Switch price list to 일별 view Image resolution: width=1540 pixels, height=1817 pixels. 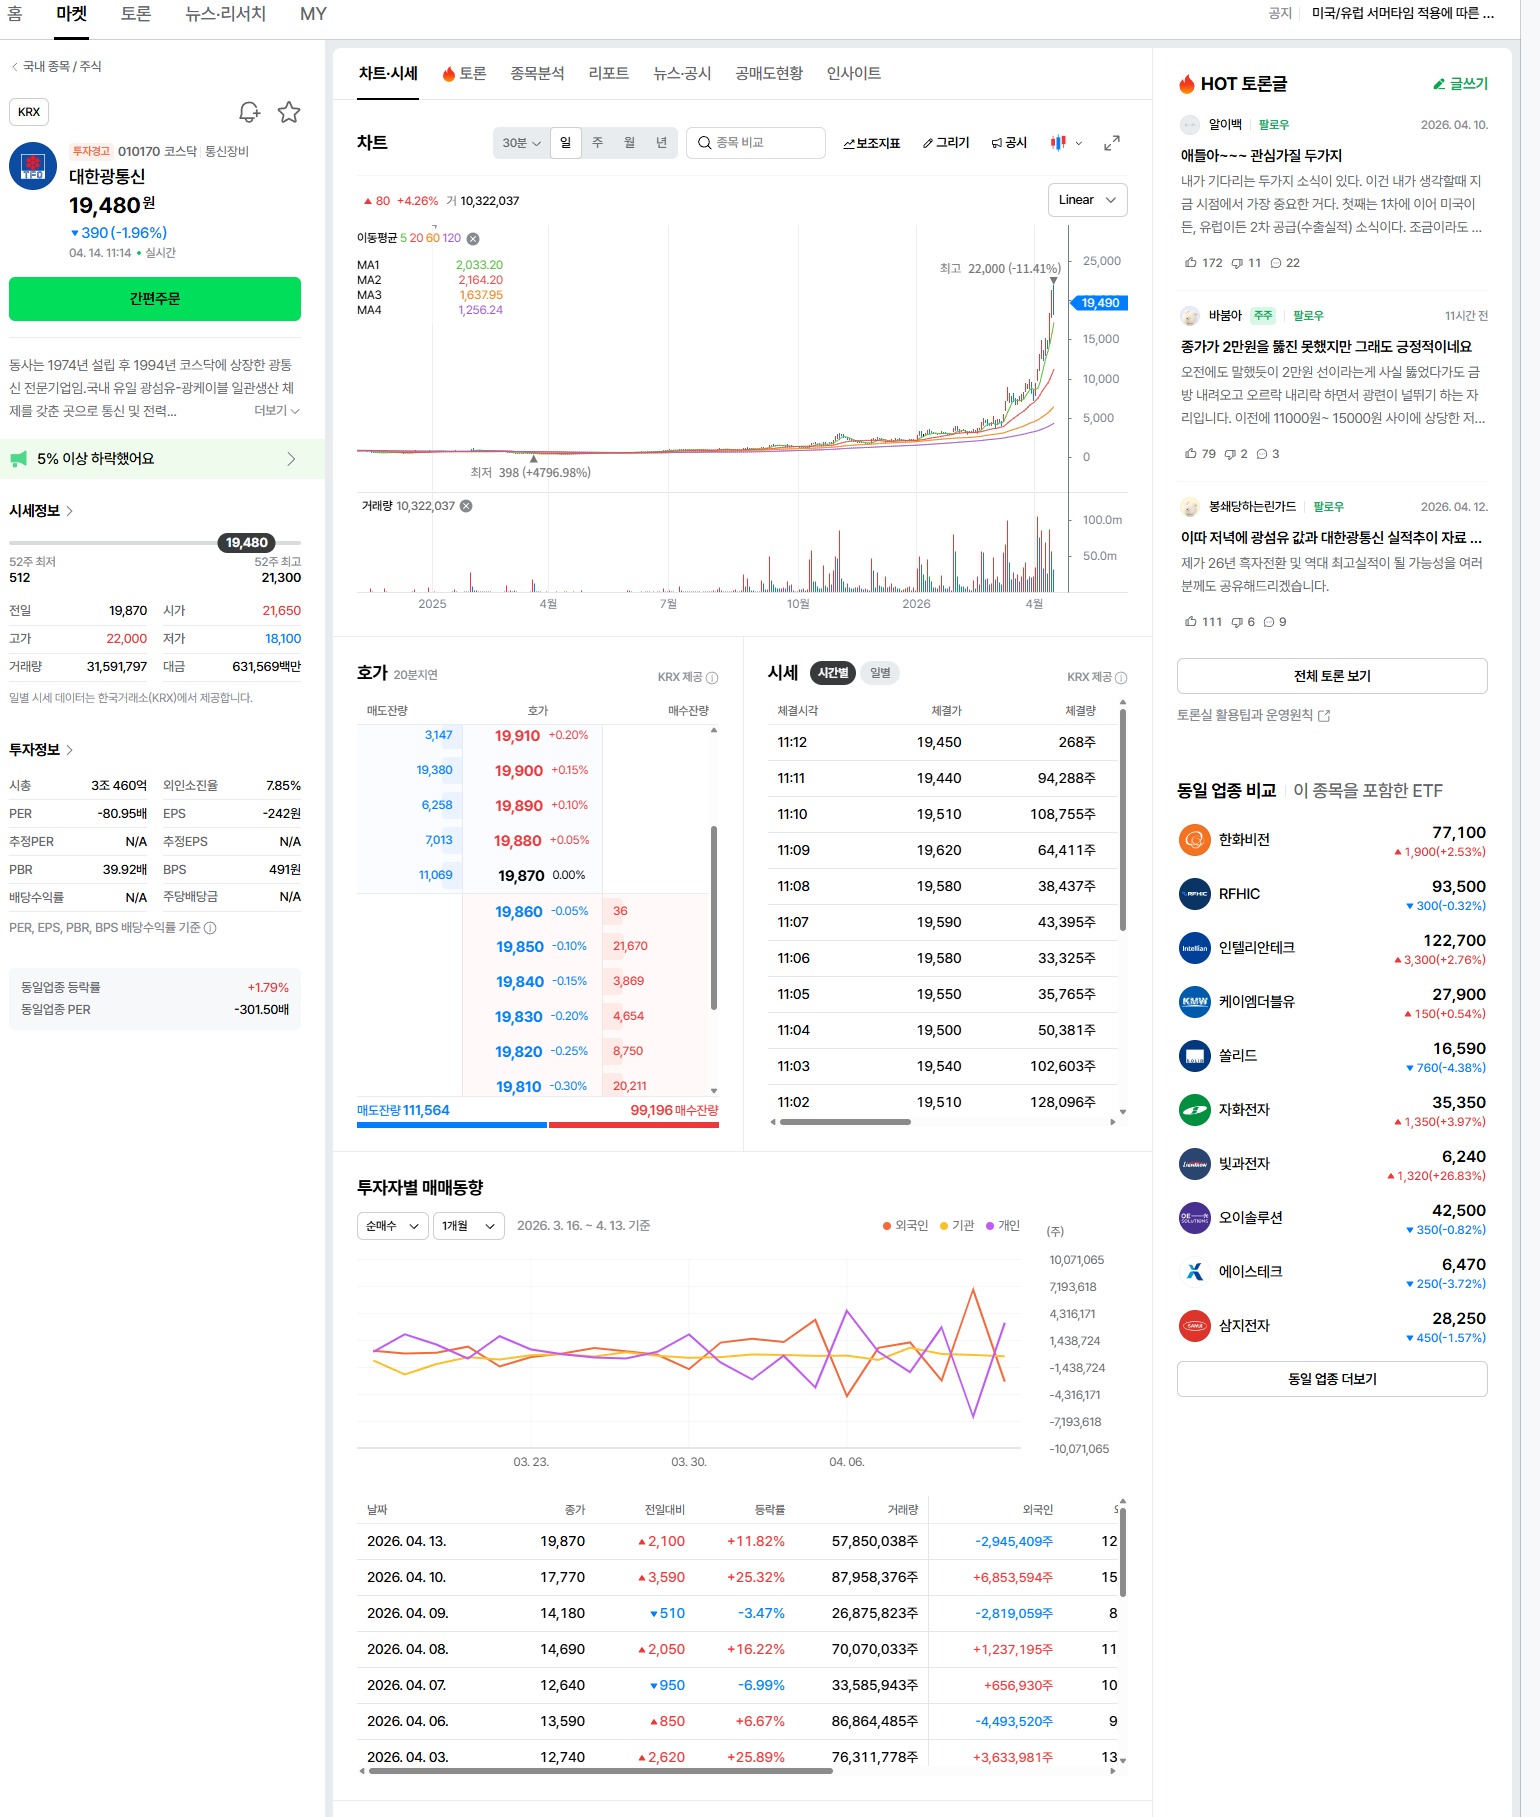880,673
